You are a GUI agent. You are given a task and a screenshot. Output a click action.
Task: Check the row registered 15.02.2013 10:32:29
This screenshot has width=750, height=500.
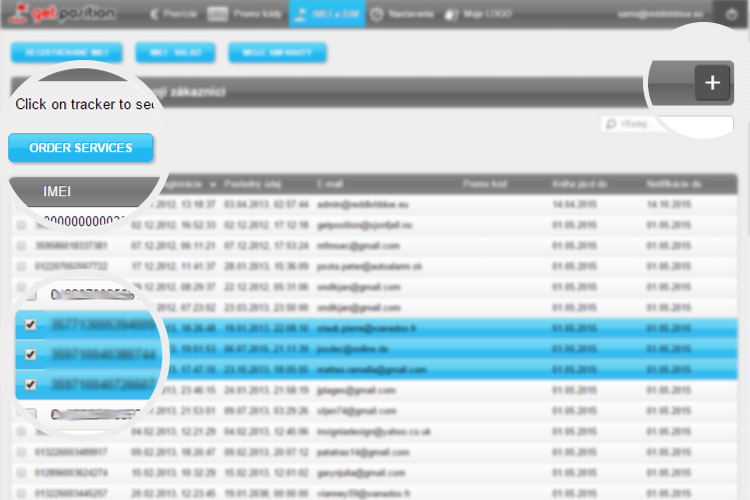(x=21, y=473)
